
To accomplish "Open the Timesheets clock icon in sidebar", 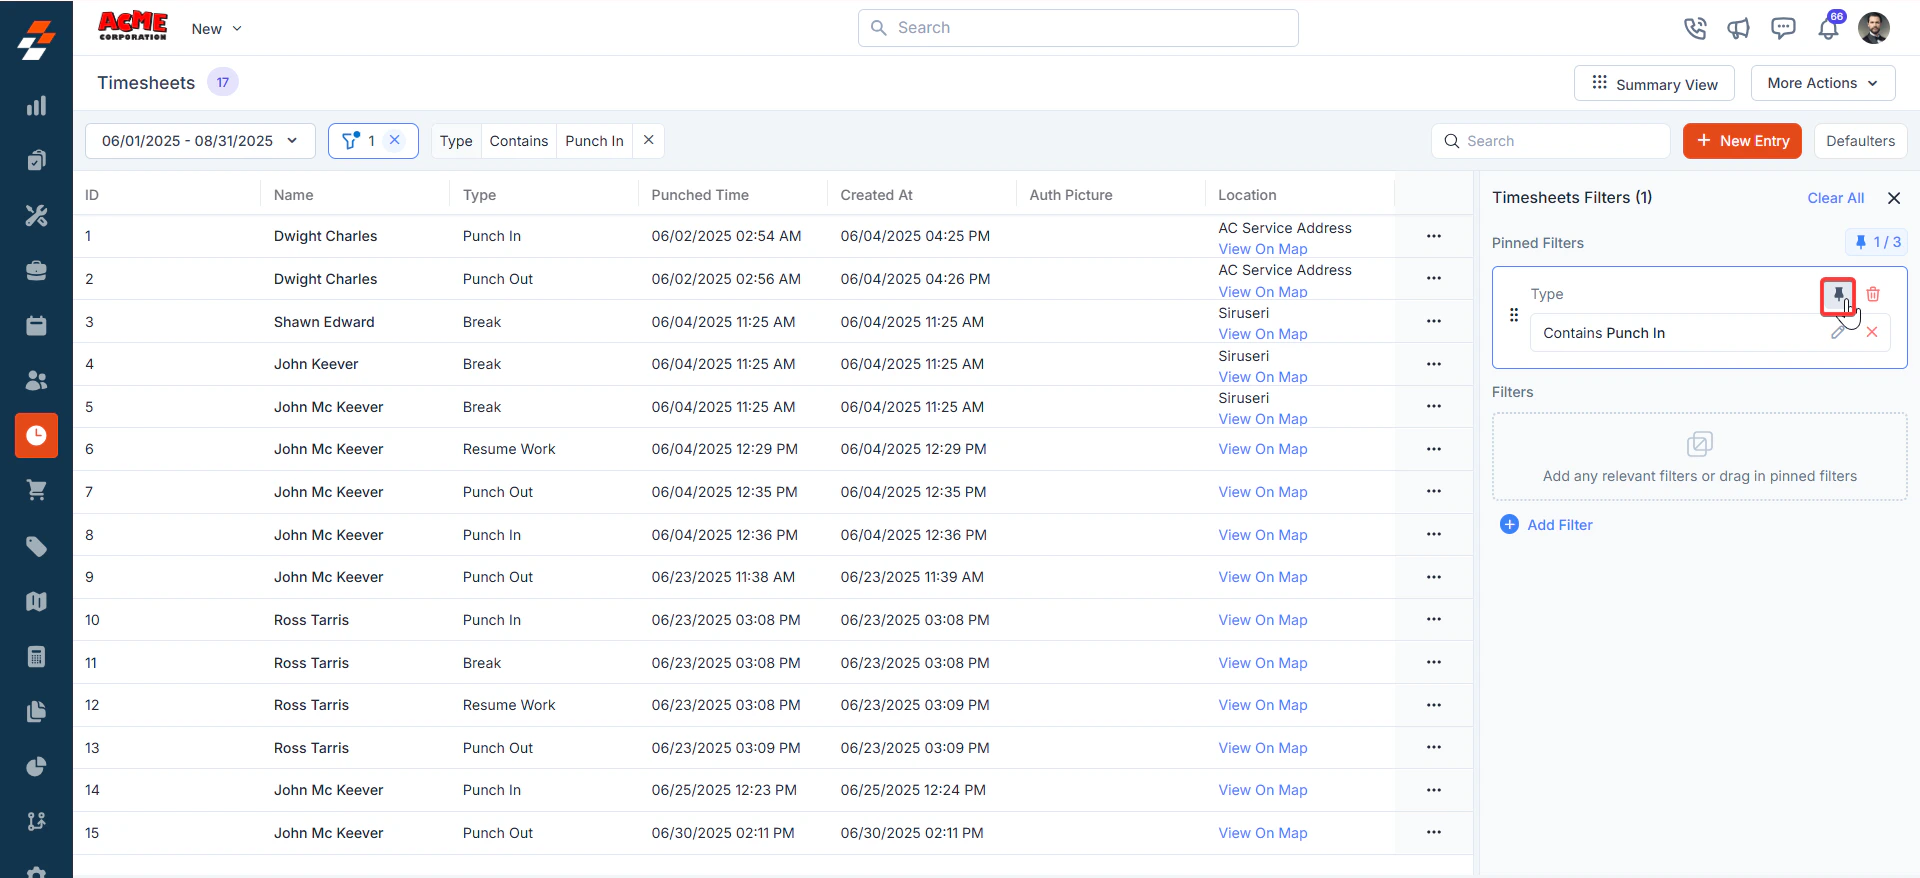I will (x=36, y=435).
